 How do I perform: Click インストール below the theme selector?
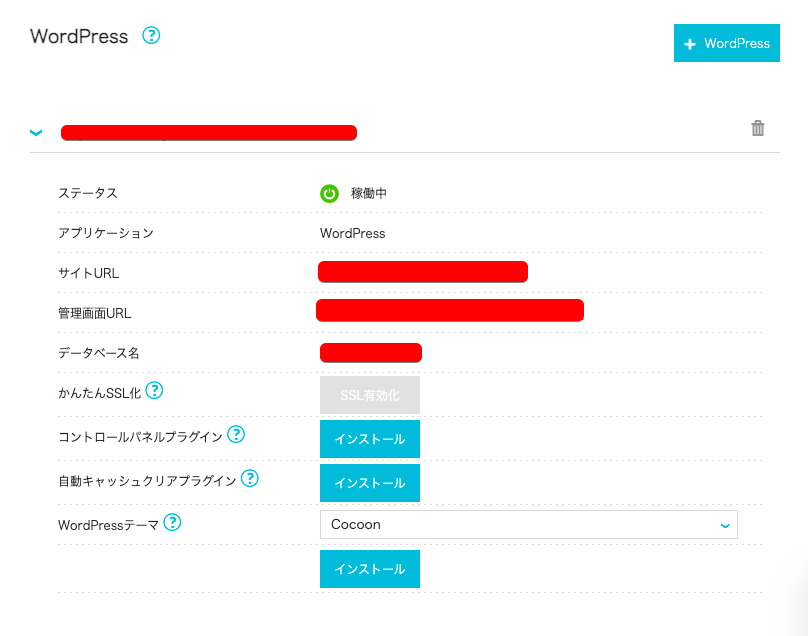point(370,569)
